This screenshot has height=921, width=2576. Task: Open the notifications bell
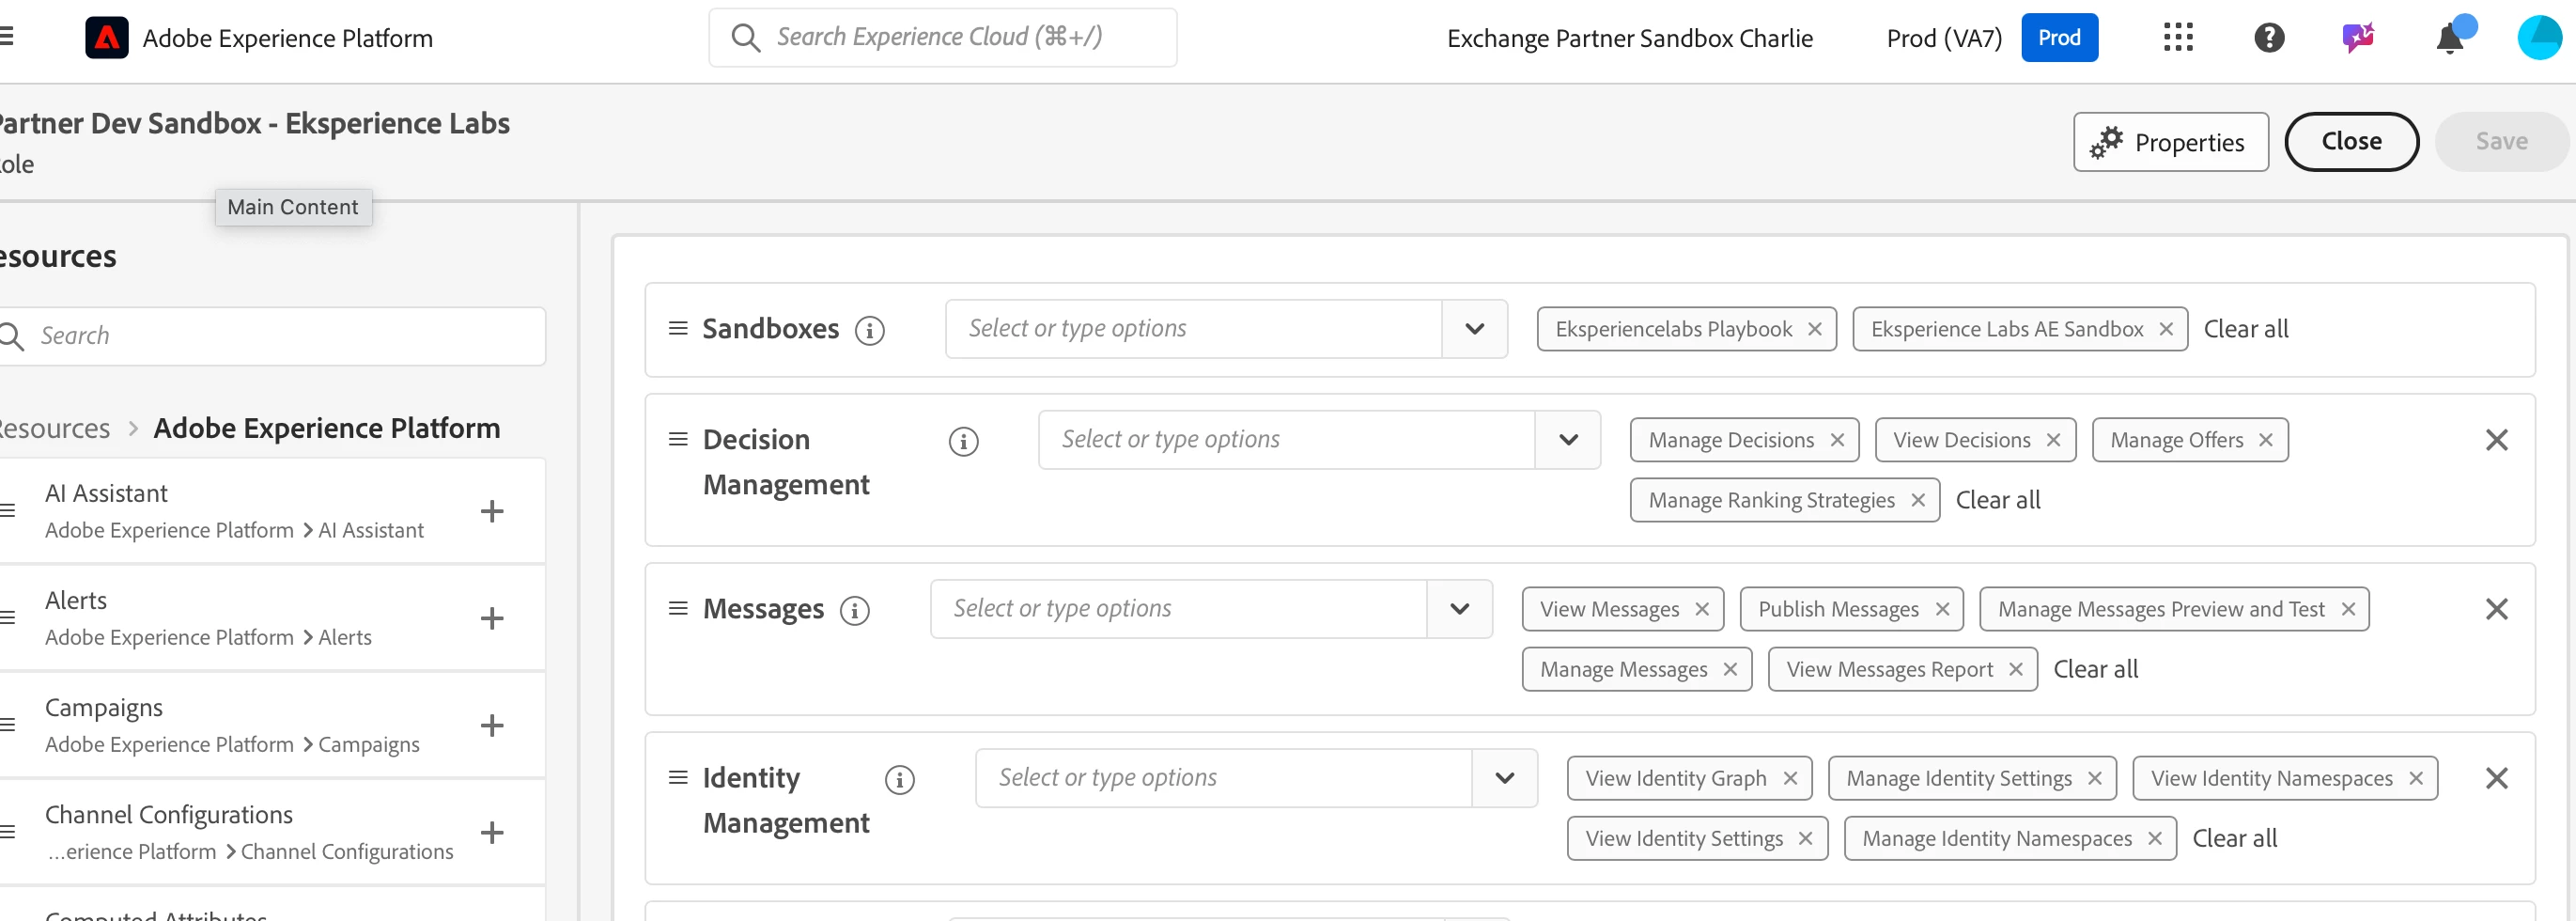(x=2449, y=39)
